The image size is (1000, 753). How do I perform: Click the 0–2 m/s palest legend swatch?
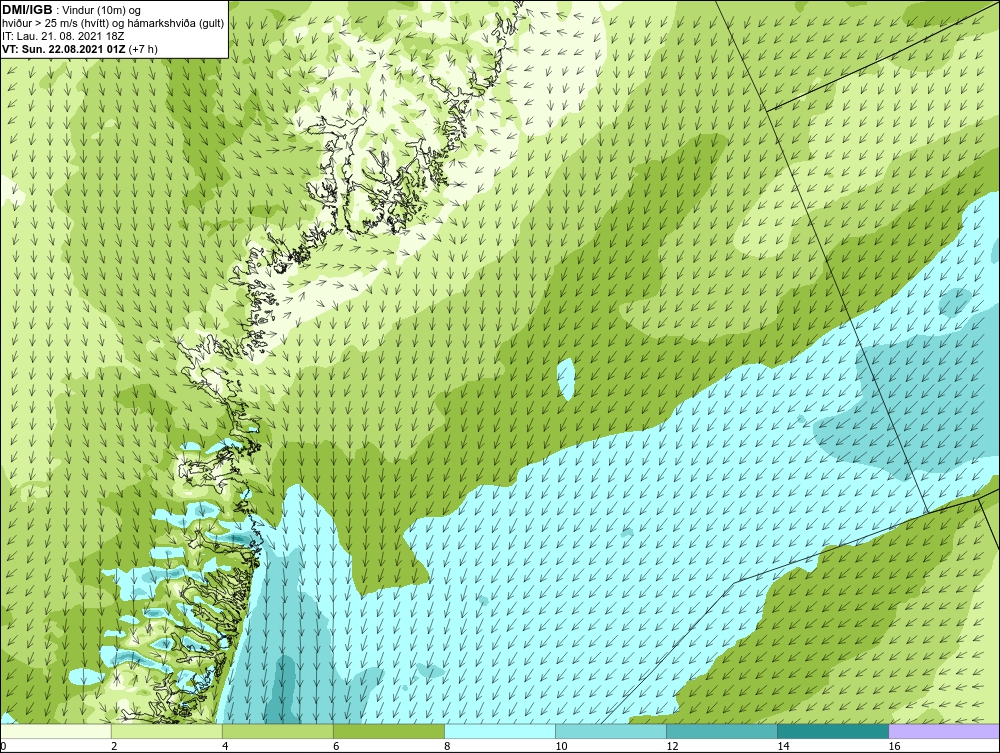click(56, 731)
